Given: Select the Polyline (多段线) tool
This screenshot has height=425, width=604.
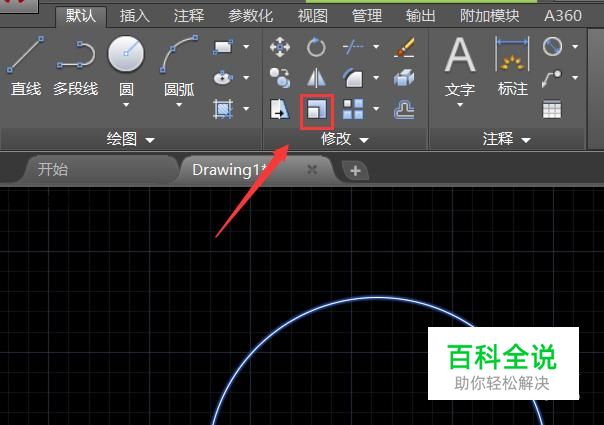Looking at the screenshot, I should tap(76, 66).
